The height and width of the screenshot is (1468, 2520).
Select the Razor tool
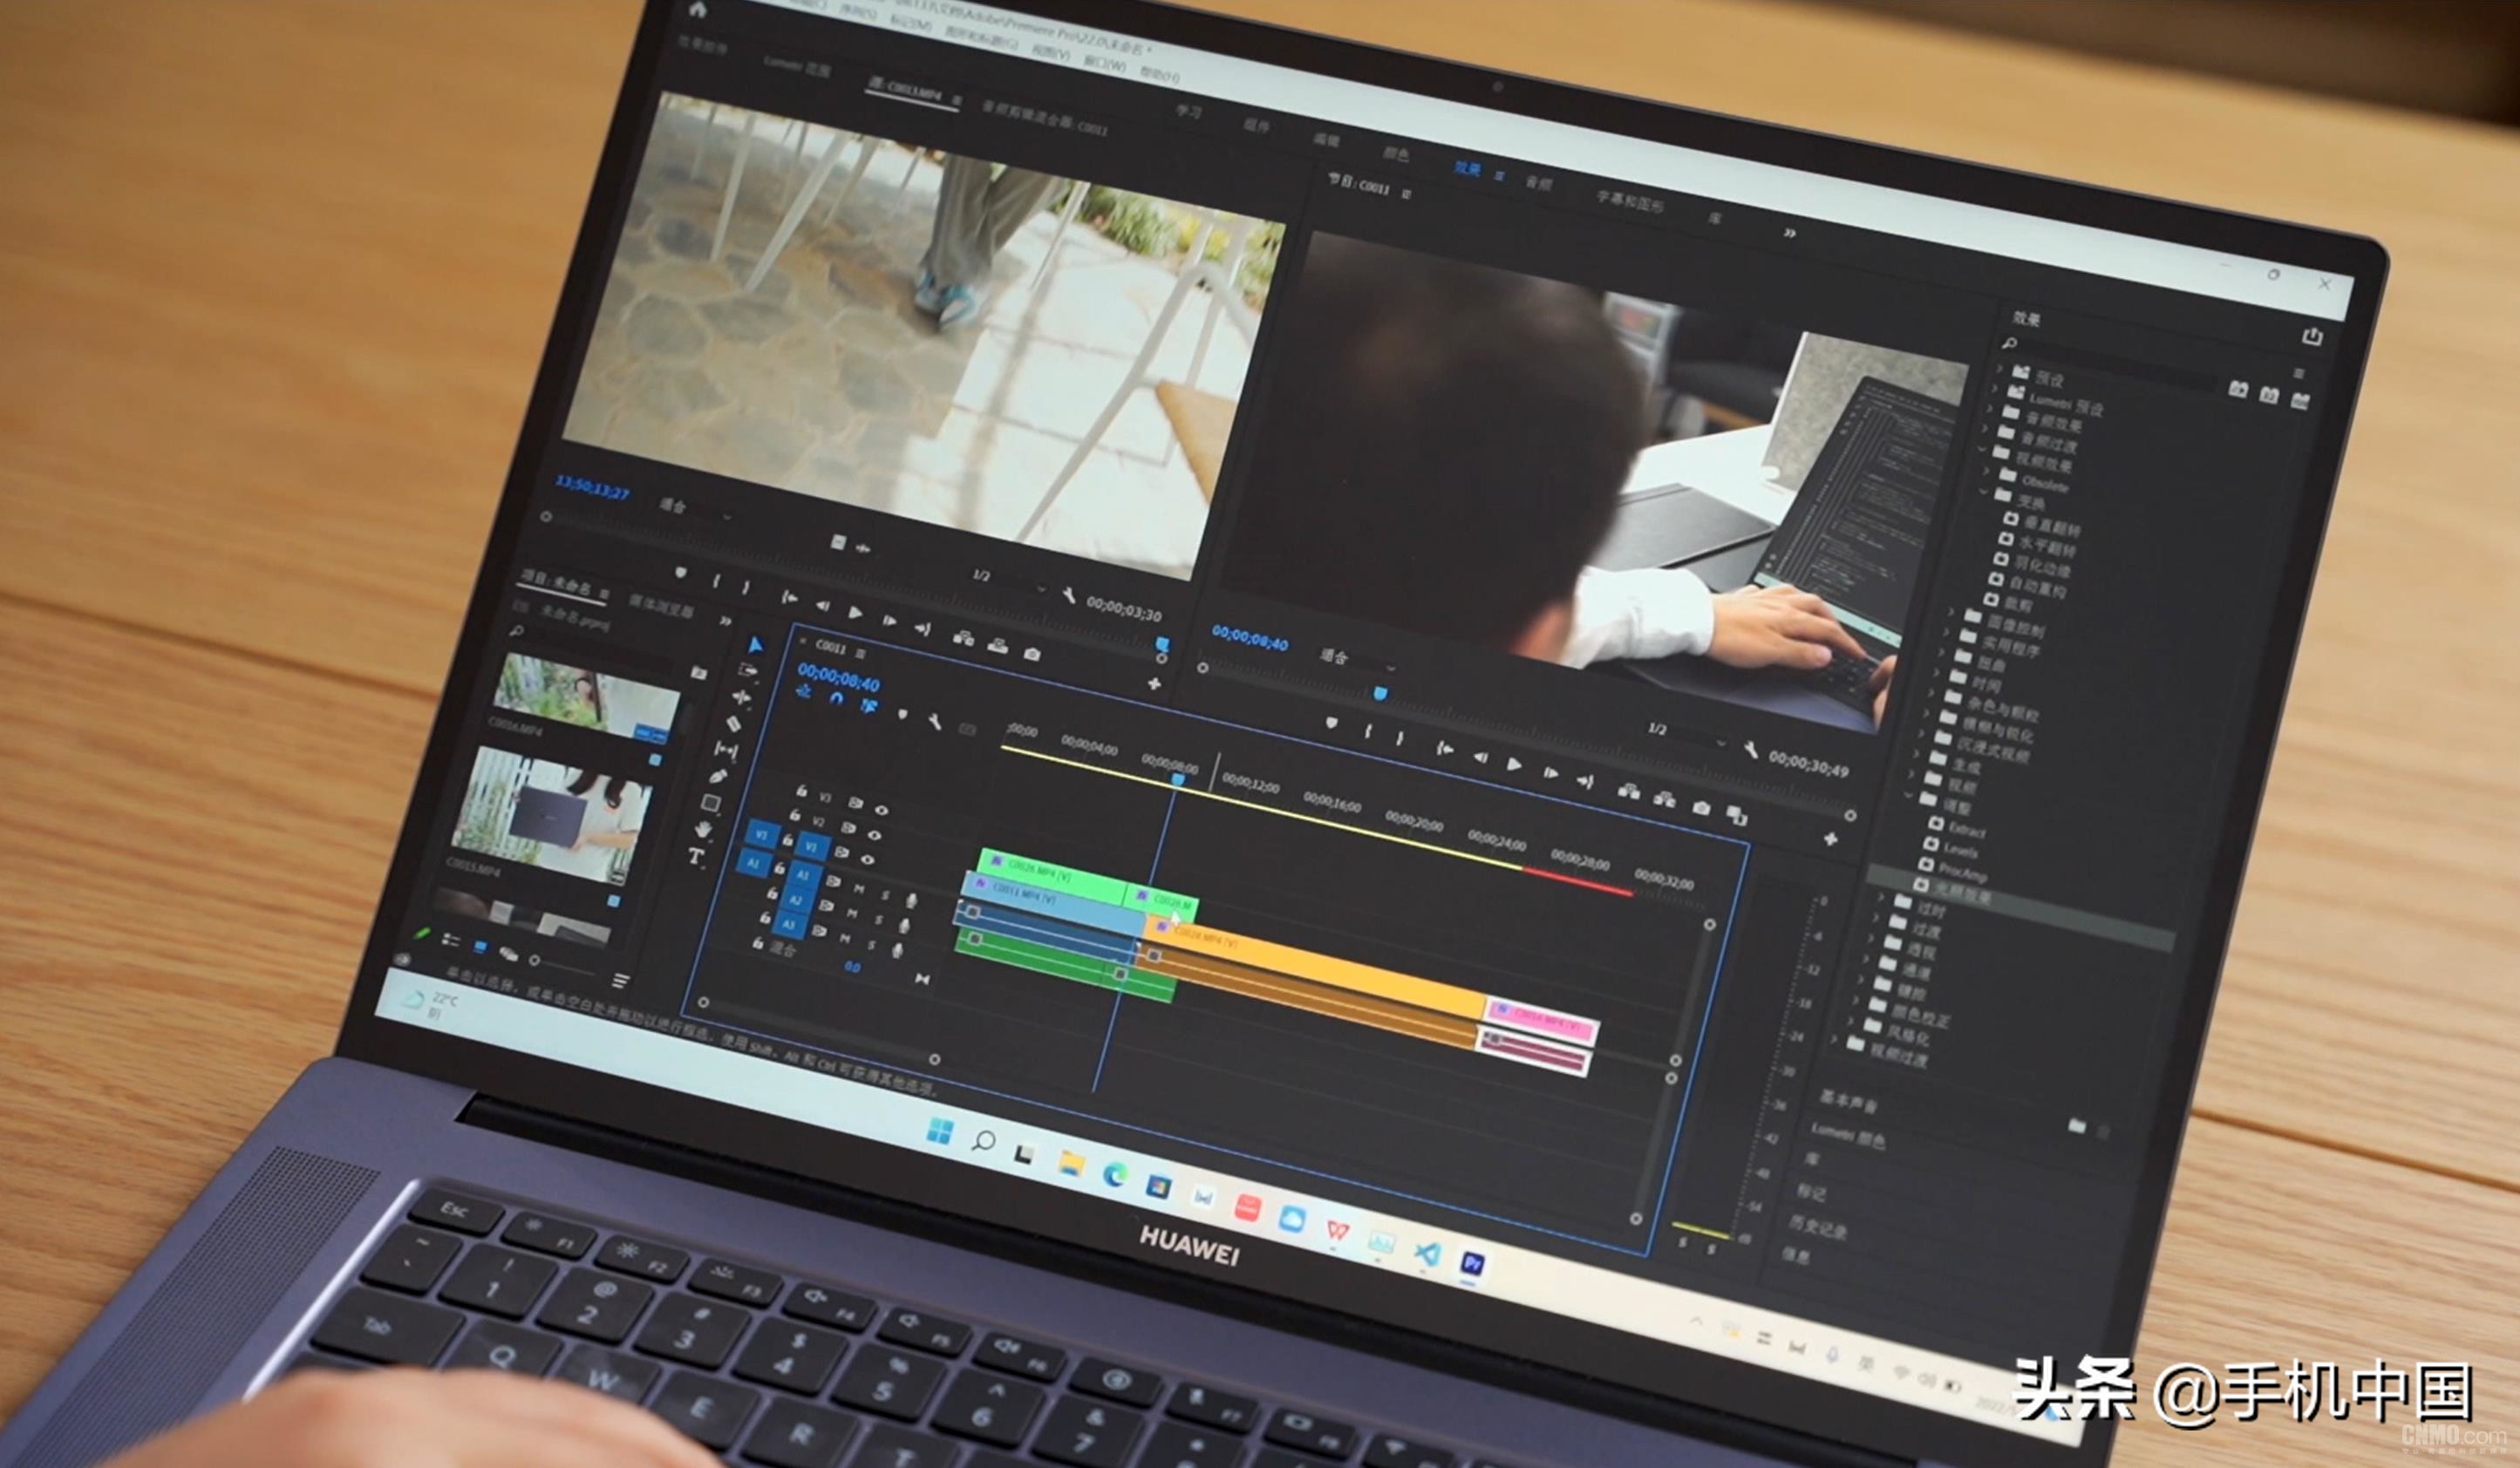tap(734, 723)
